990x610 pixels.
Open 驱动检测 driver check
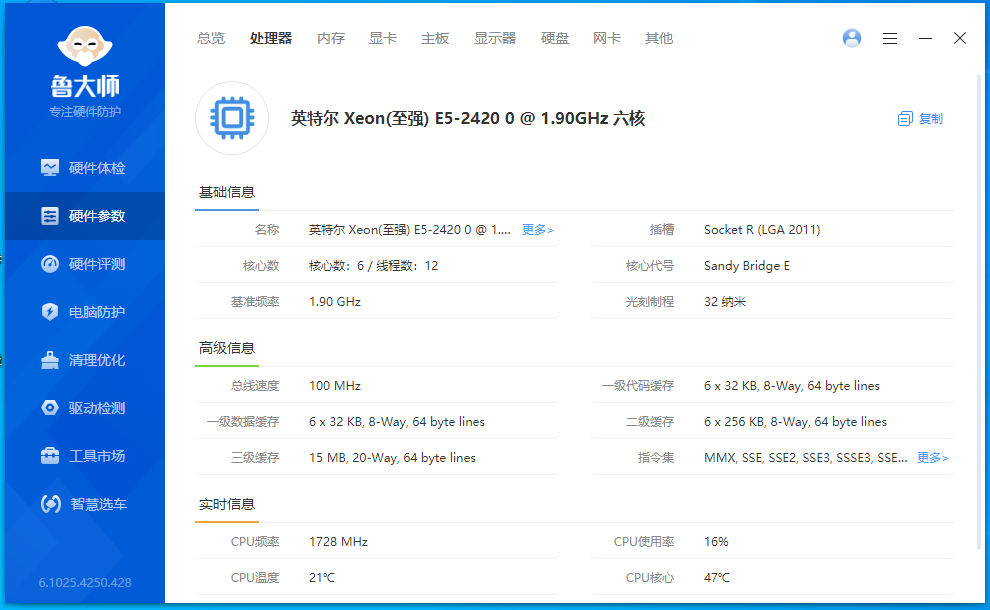click(x=85, y=408)
